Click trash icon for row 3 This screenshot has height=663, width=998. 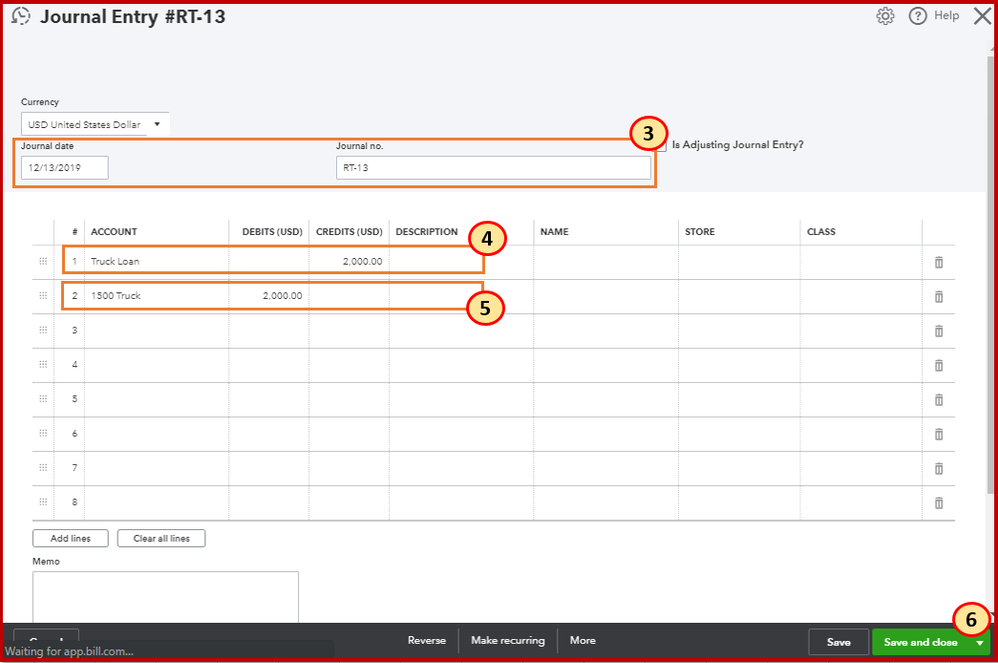(x=938, y=331)
